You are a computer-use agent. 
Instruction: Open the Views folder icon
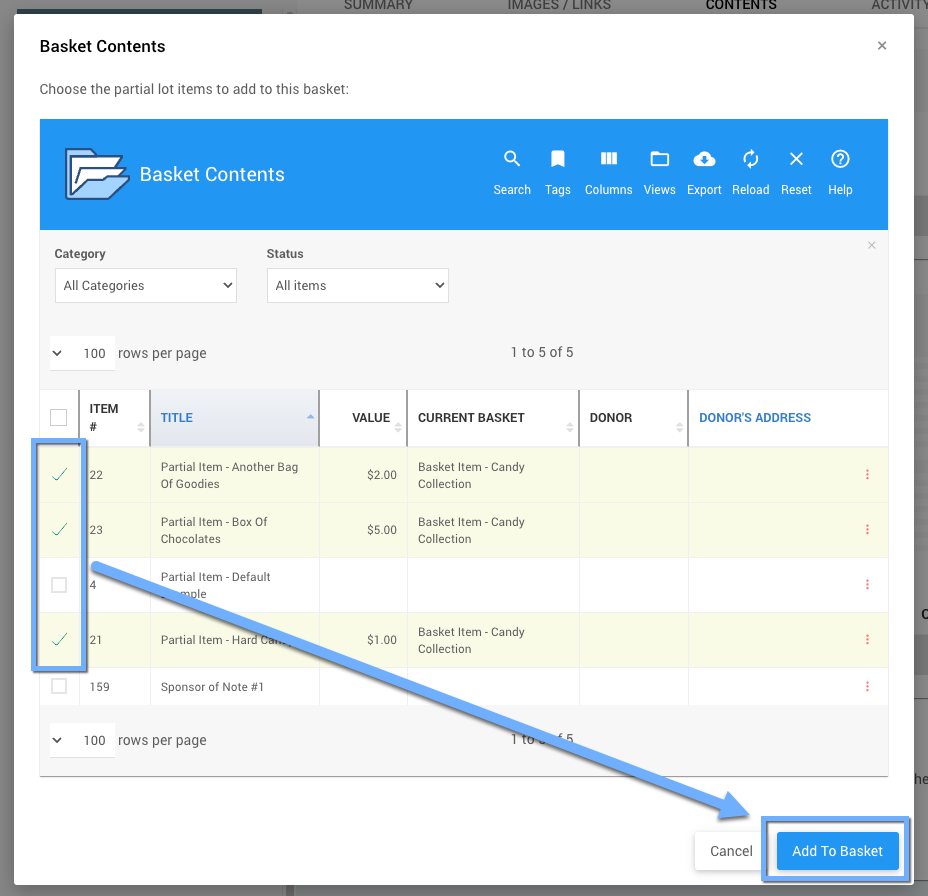point(659,171)
